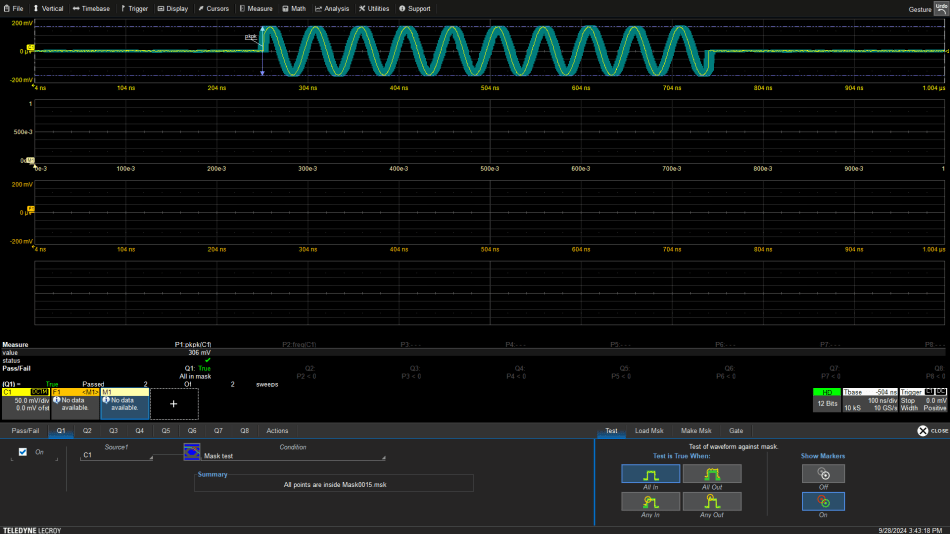The height and width of the screenshot is (534, 950).
Task: Click the info icon in the M1 descriptor
Action: pos(106,400)
